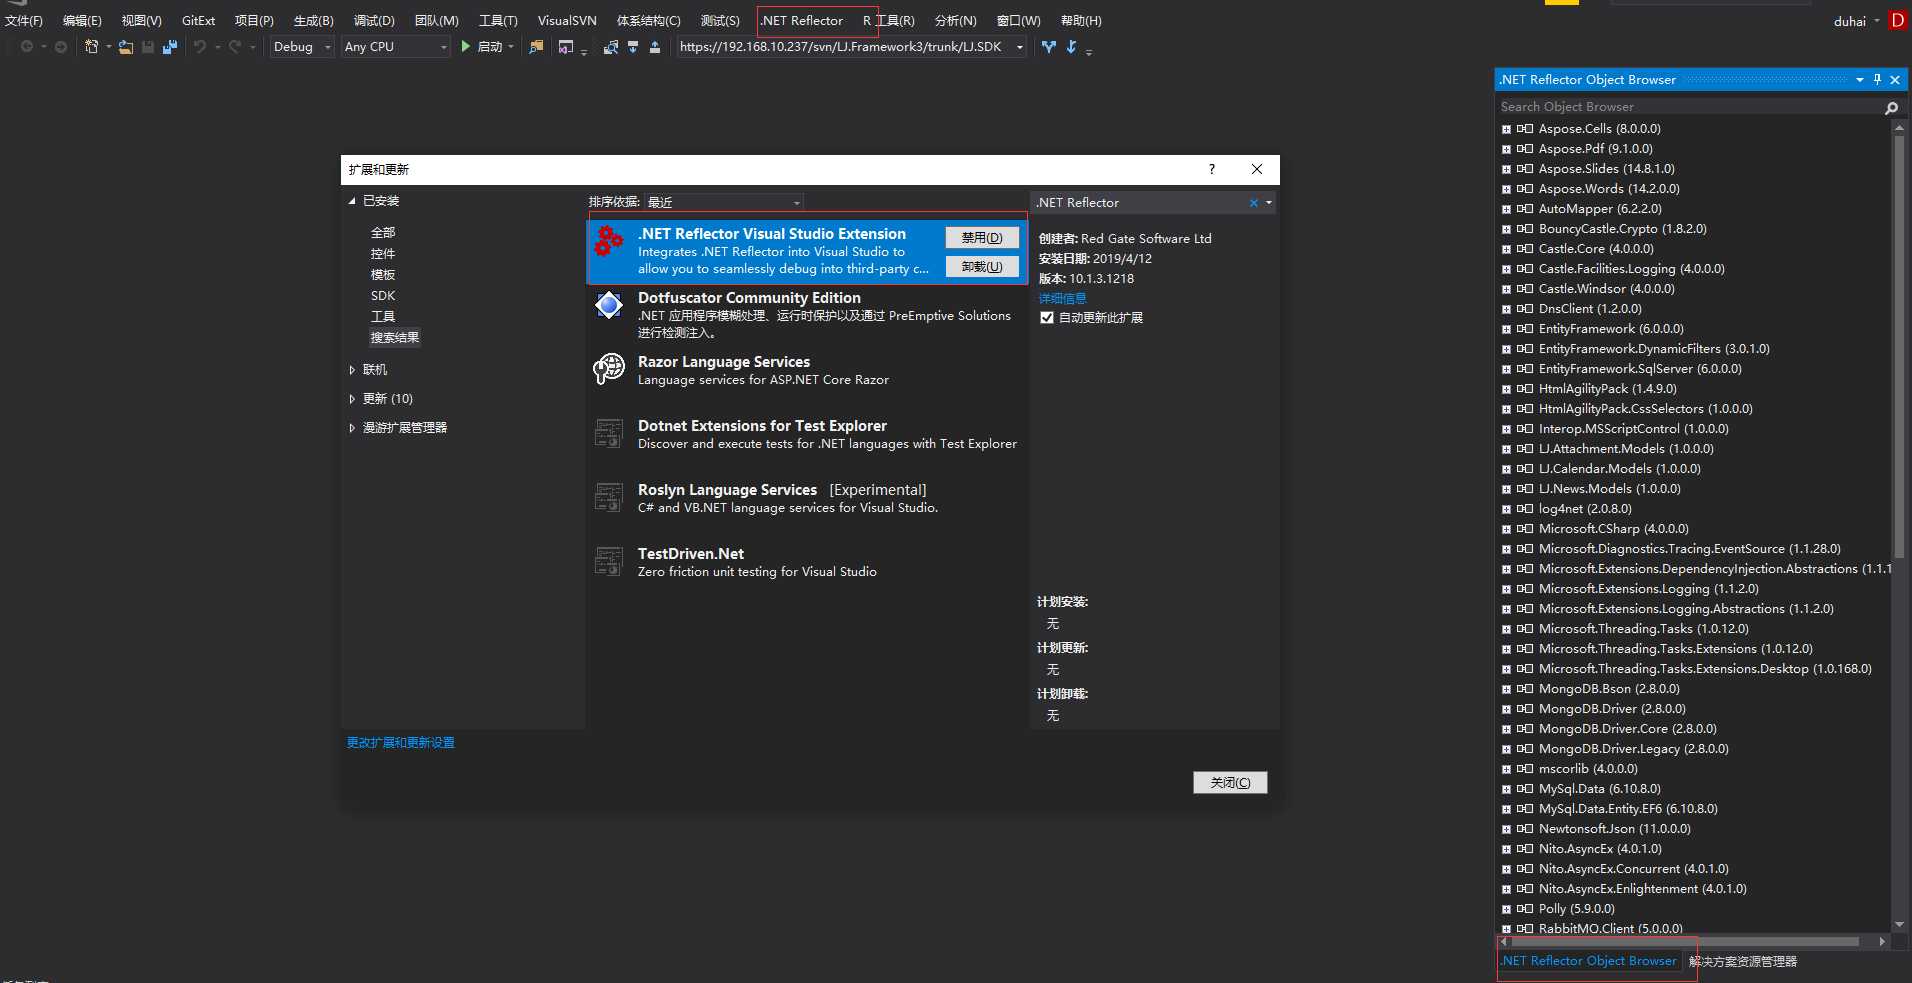Select the Dotnet Extensions for Test Explorer item
This screenshot has height=983, width=1912.
pyautogui.click(x=806, y=434)
